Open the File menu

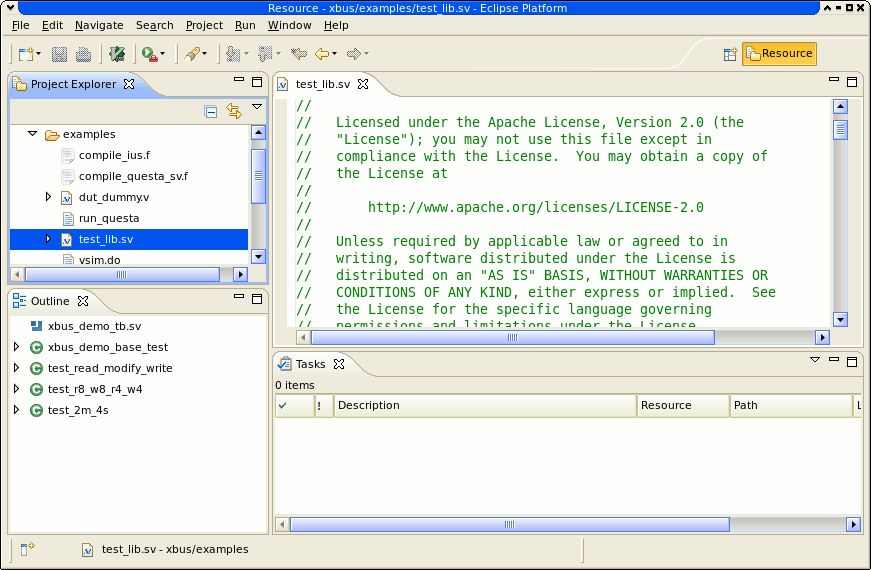click(21, 25)
